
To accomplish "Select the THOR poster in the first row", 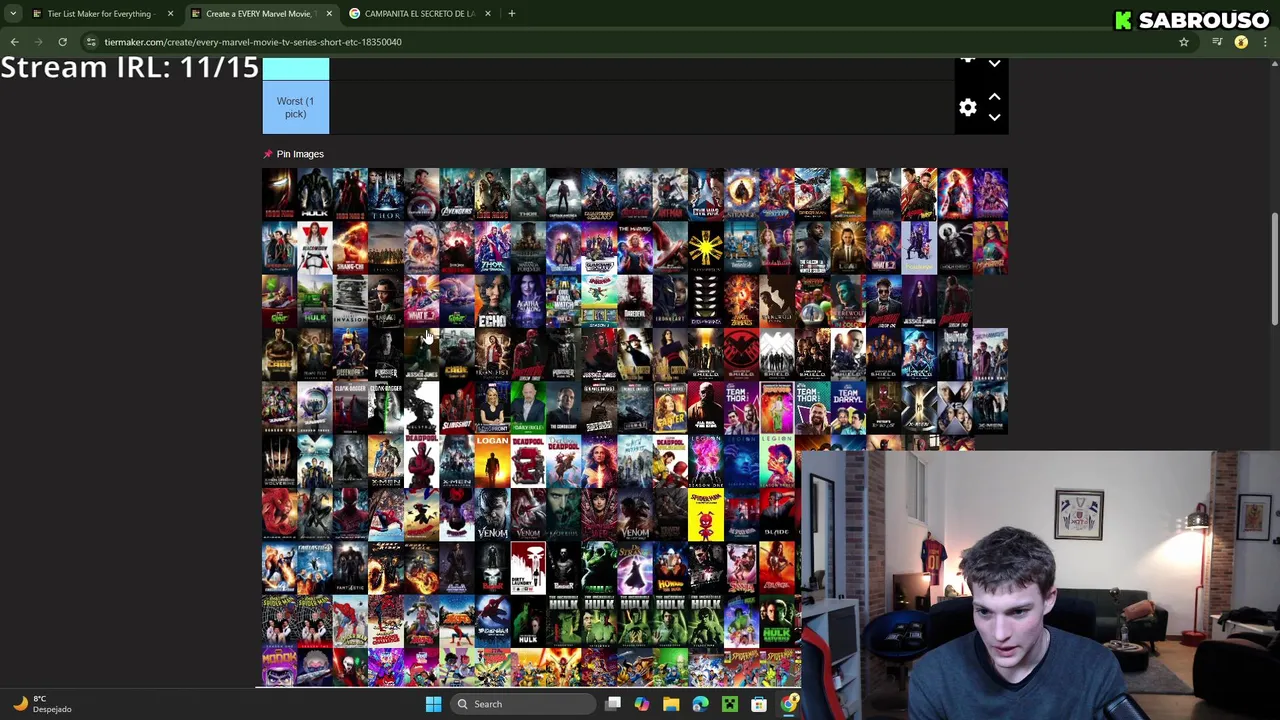I will (x=385, y=193).
